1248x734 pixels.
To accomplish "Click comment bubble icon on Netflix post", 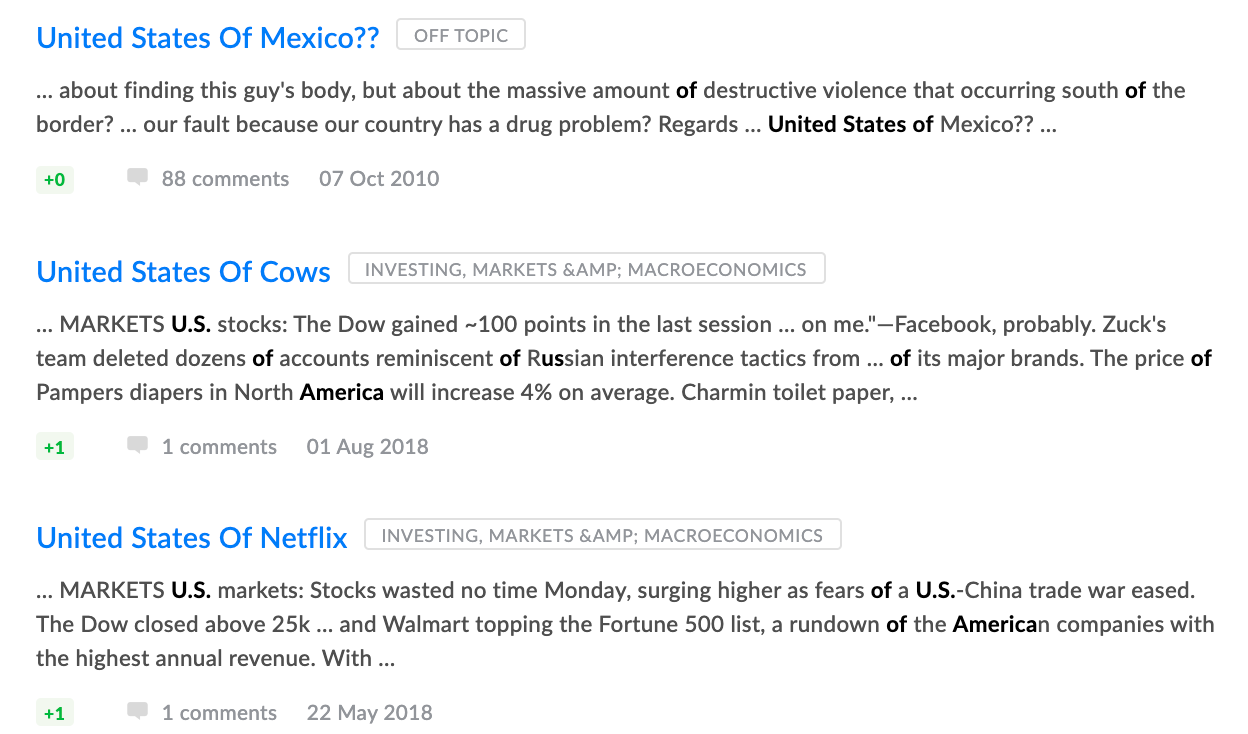I will 138,712.
